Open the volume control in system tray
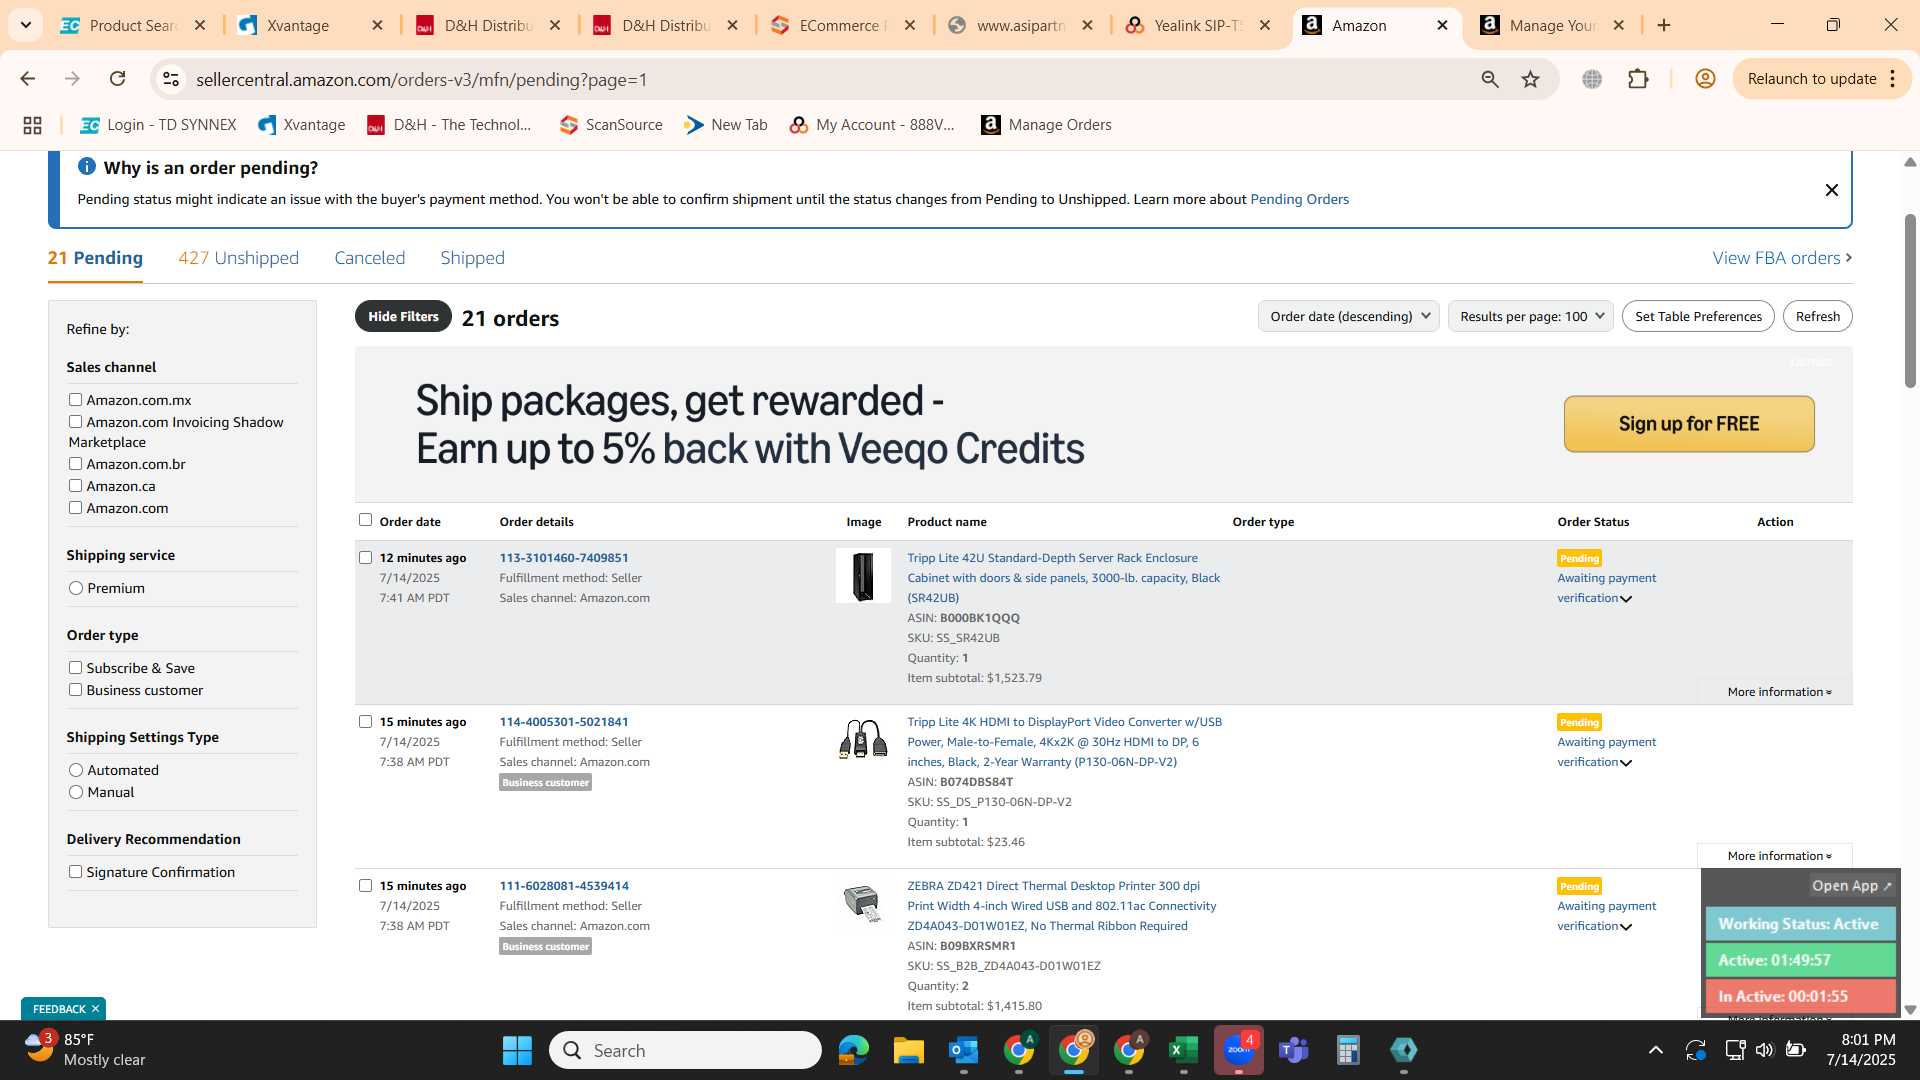 pyautogui.click(x=1764, y=1050)
